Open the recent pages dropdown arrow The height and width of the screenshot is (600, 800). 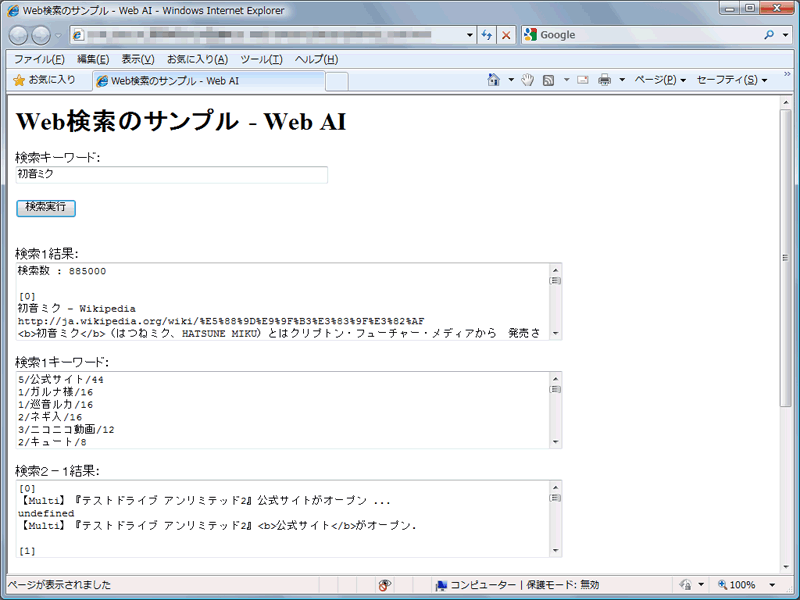click(58, 35)
